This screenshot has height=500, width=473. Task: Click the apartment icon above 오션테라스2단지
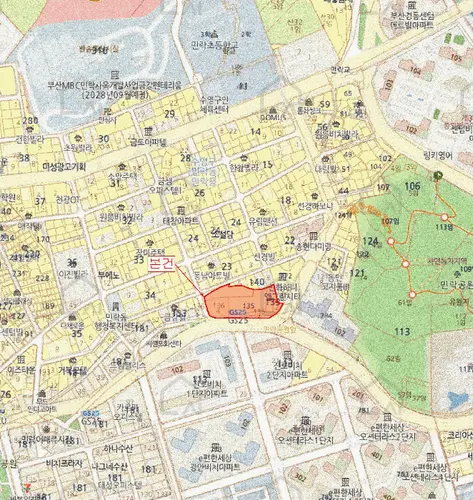[387, 417]
